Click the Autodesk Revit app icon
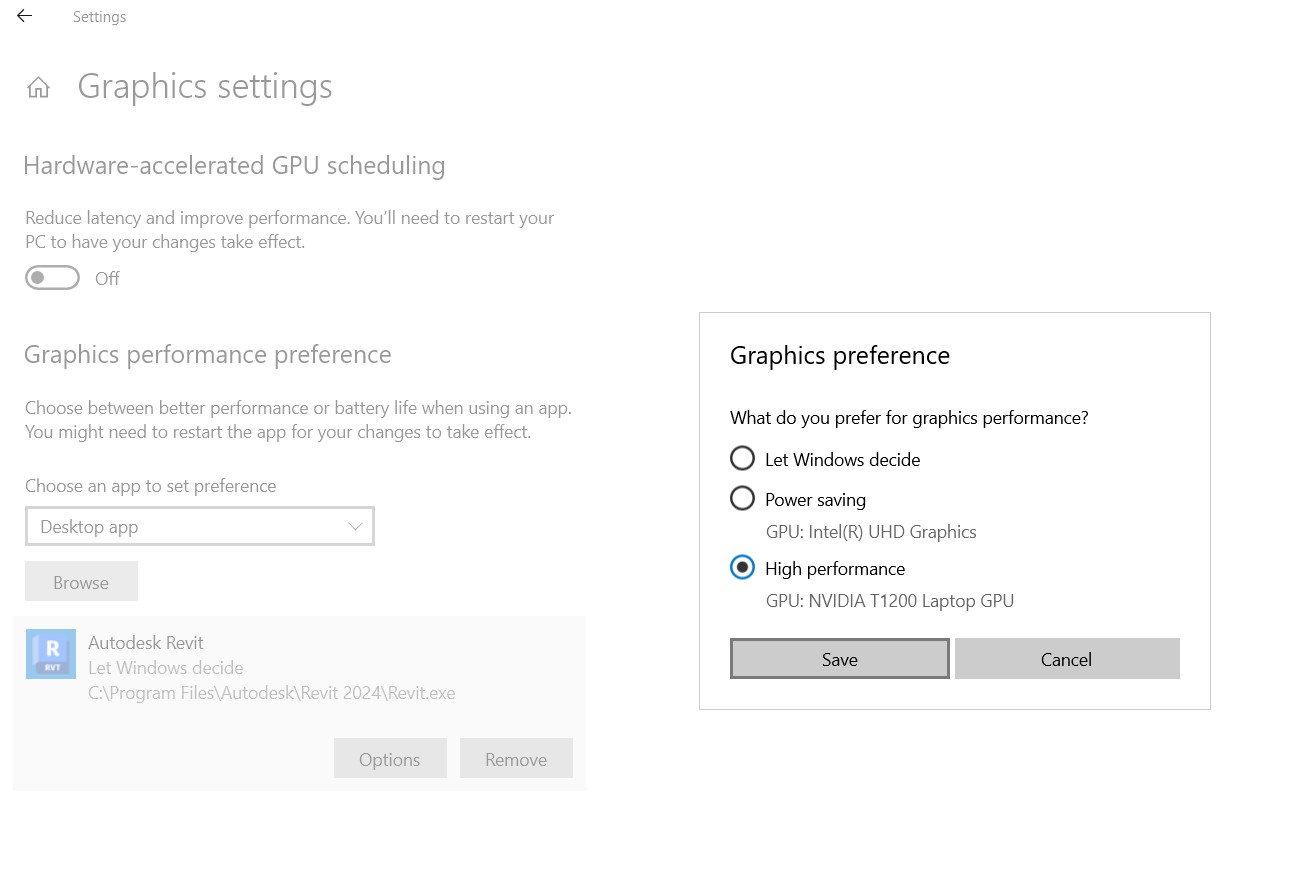 click(51, 655)
